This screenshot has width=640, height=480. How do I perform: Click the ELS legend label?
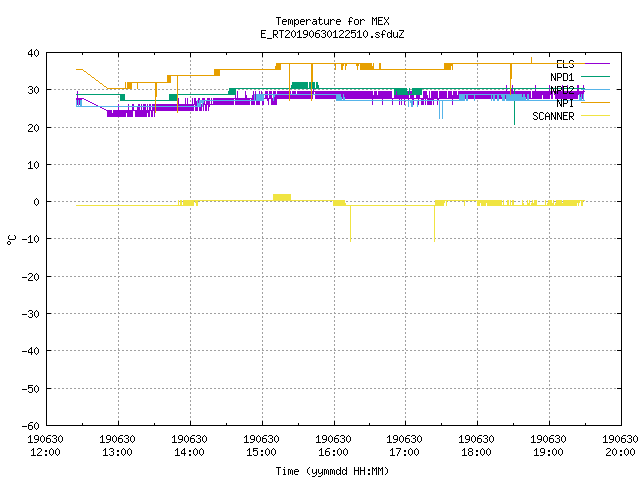pos(565,64)
